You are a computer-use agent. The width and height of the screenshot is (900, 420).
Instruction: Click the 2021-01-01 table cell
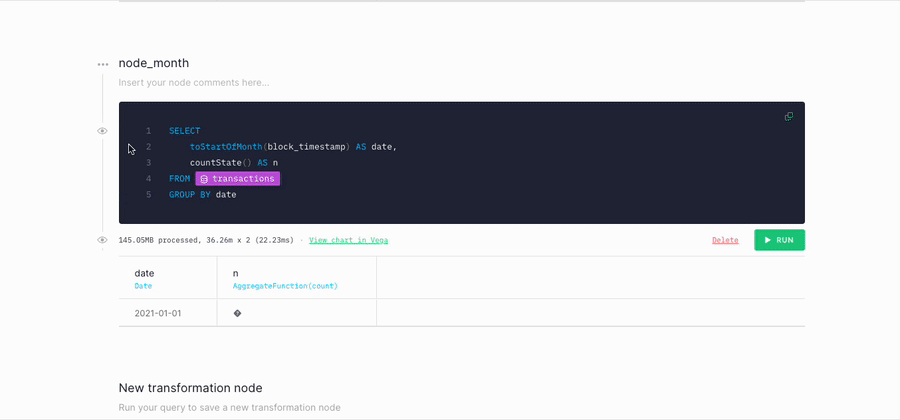click(x=158, y=313)
